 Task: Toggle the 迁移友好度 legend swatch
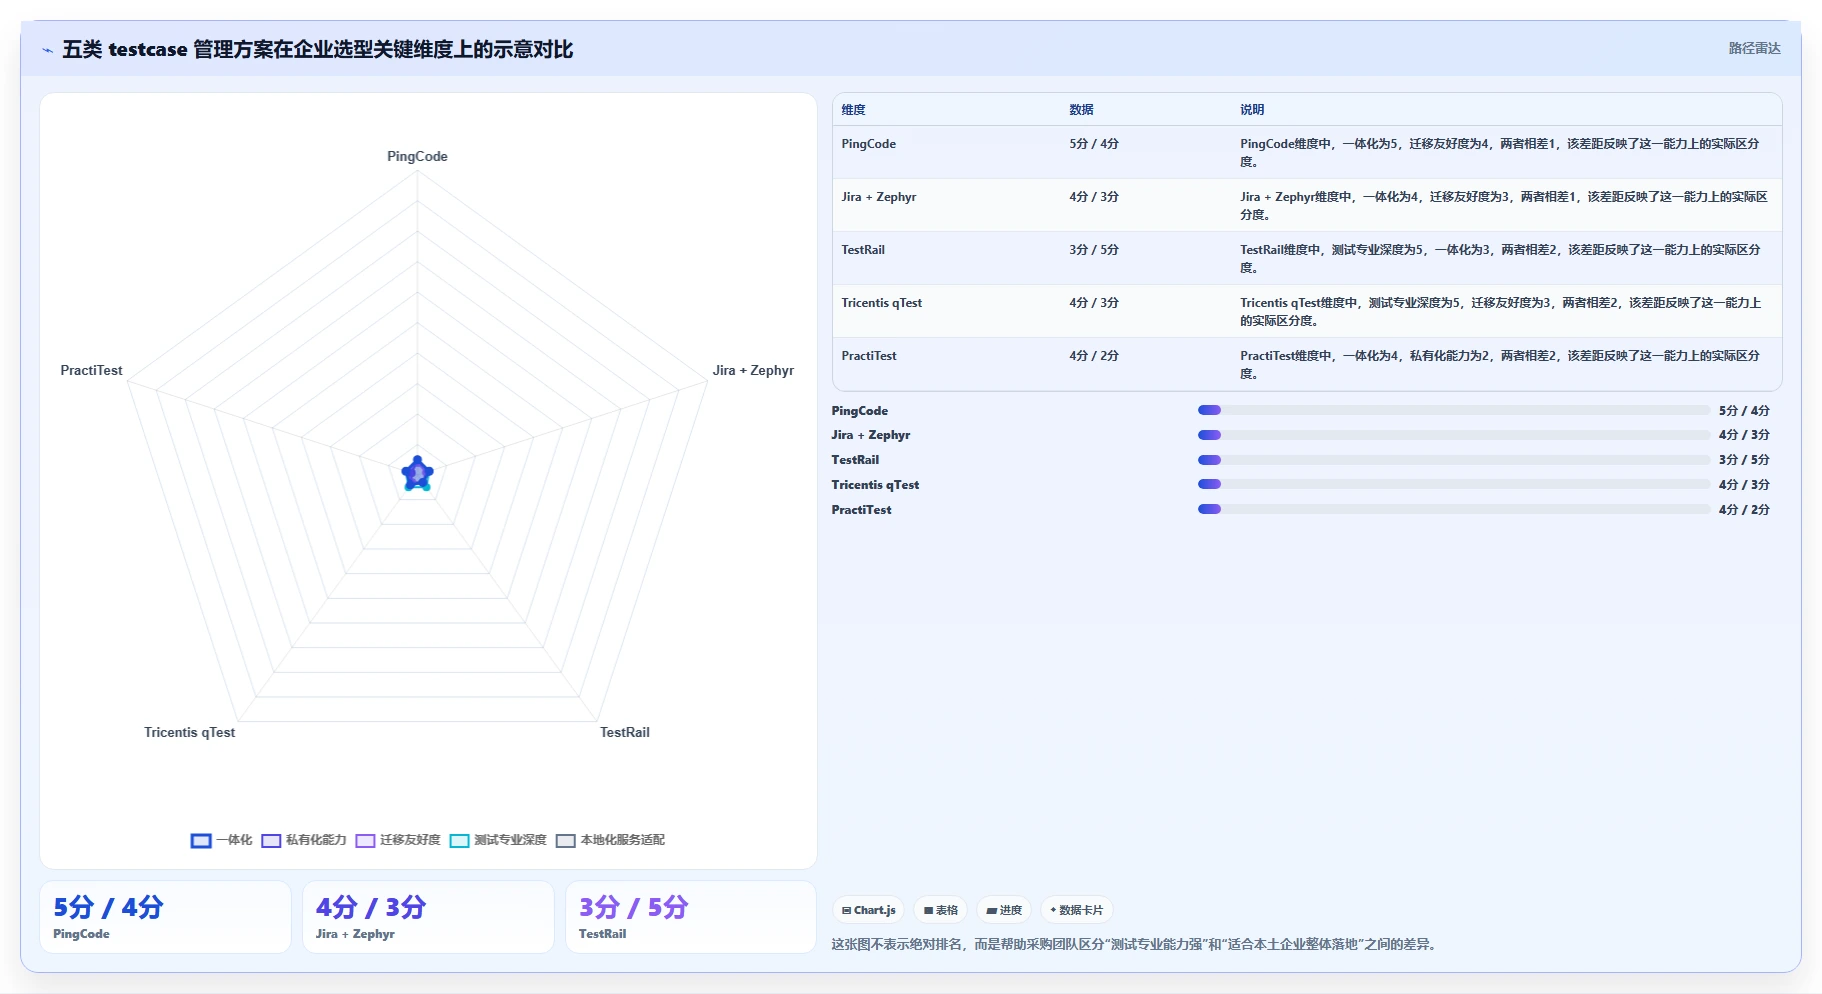[365, 841]
